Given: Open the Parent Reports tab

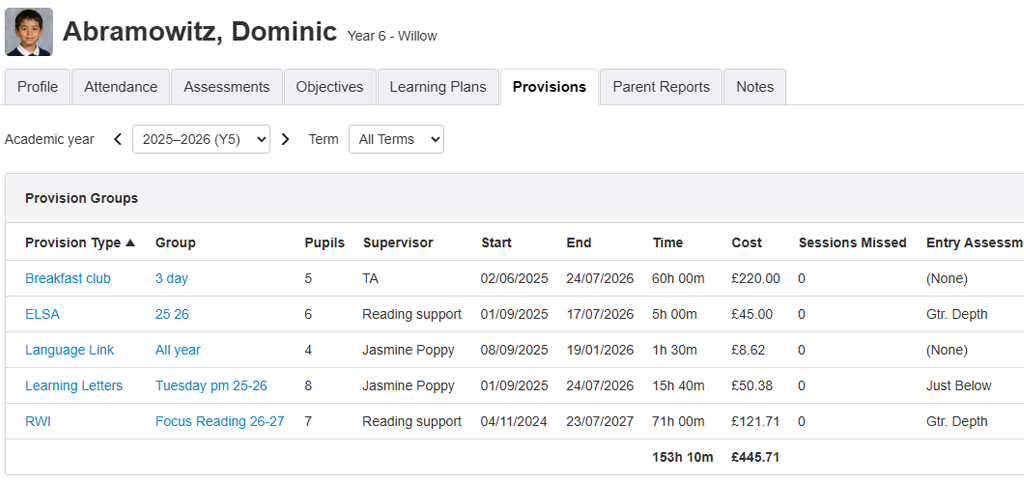Looking at the screenshot, I should click(661, 87).
